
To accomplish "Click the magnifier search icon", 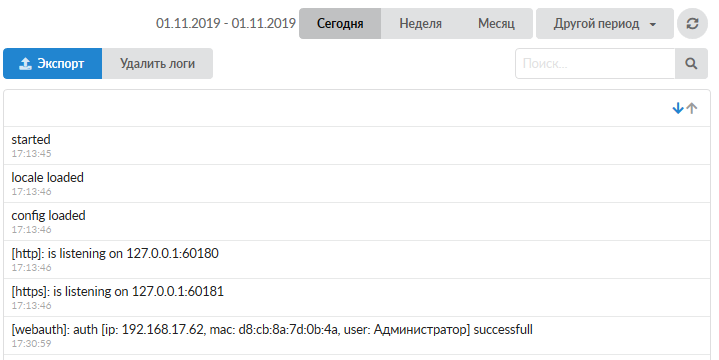I will (x=691, y=63).
